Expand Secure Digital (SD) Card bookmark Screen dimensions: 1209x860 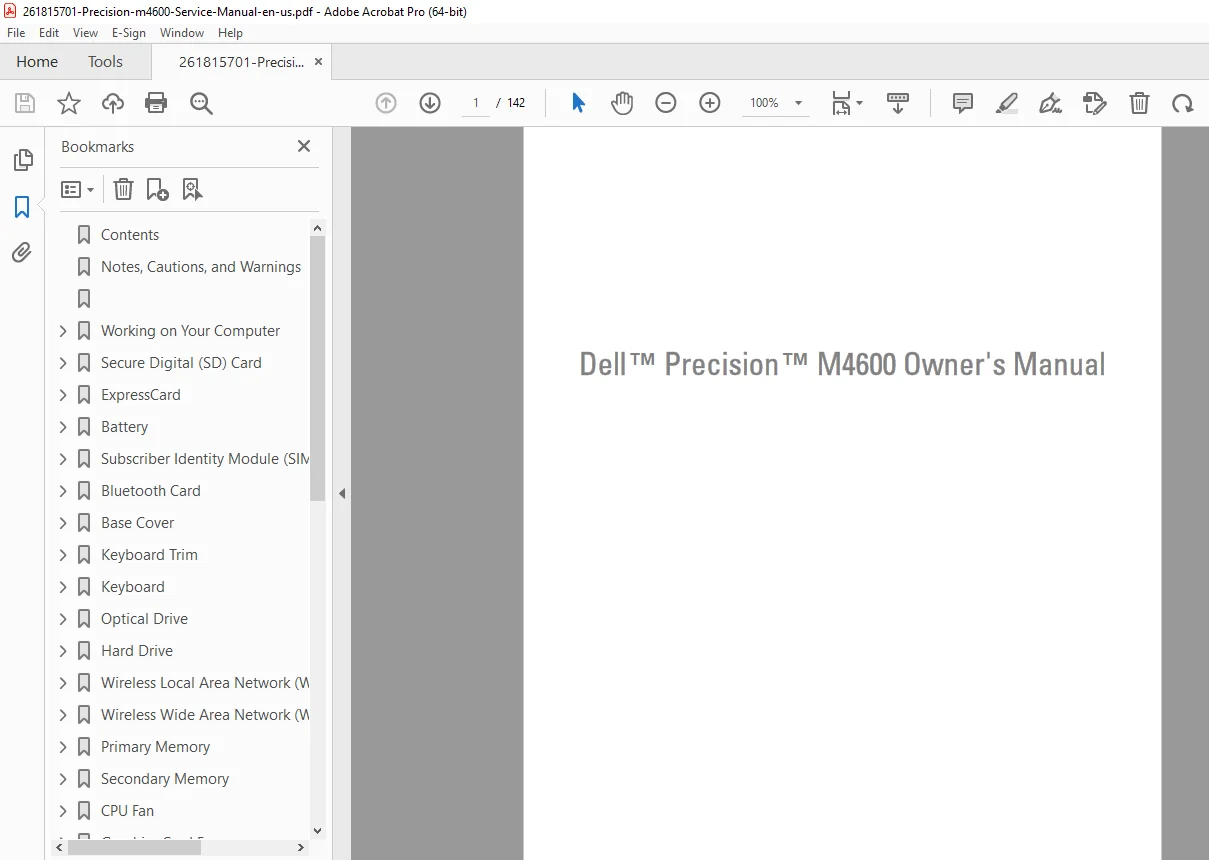click(63, 363)
